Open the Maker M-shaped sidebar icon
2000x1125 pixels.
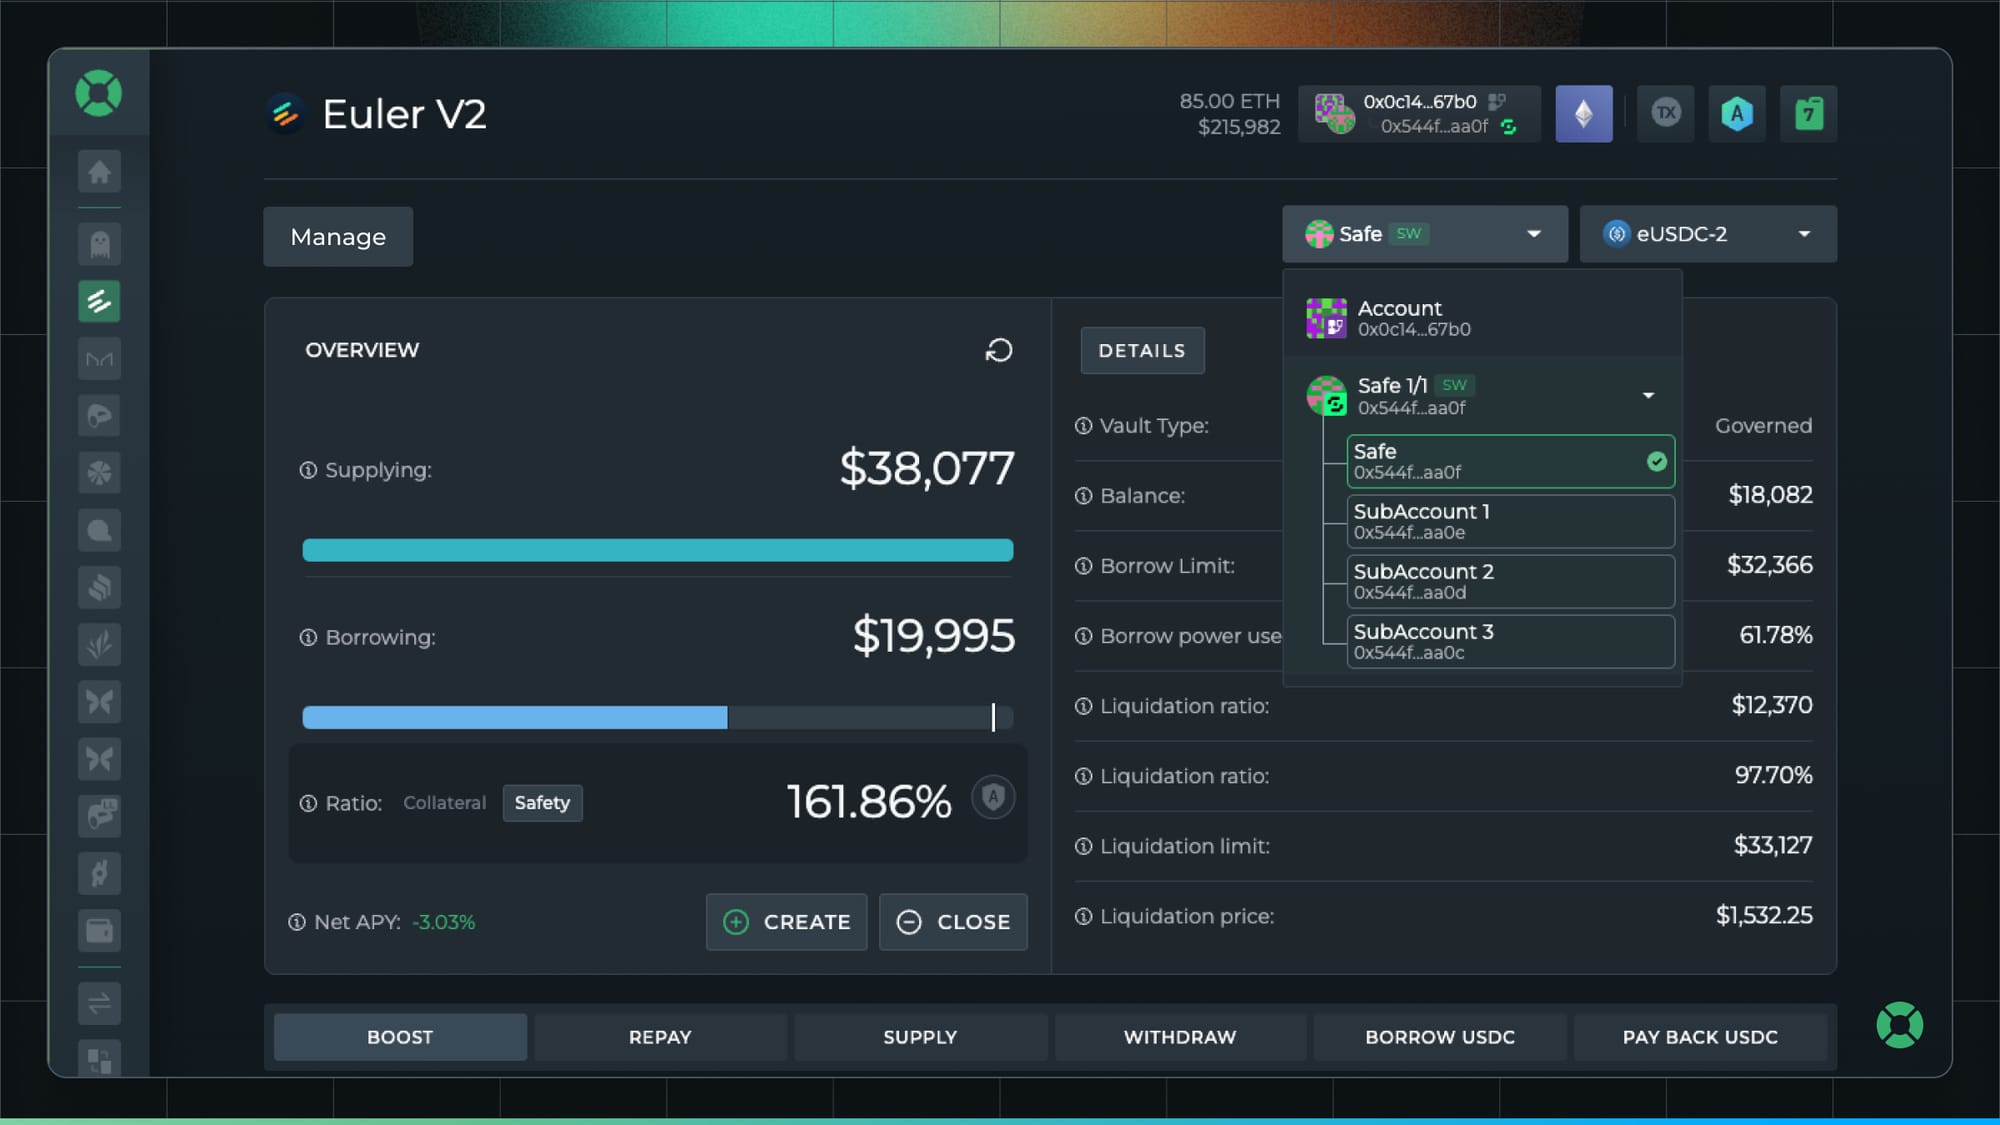pyautogui.click(x=99, y=359)
